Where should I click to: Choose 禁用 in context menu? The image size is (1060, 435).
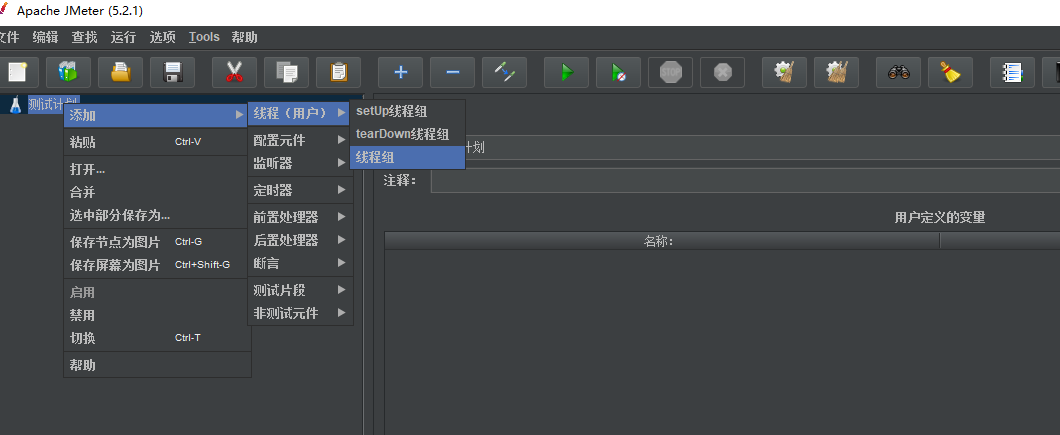pyautogui.click(x=156, y=315)
